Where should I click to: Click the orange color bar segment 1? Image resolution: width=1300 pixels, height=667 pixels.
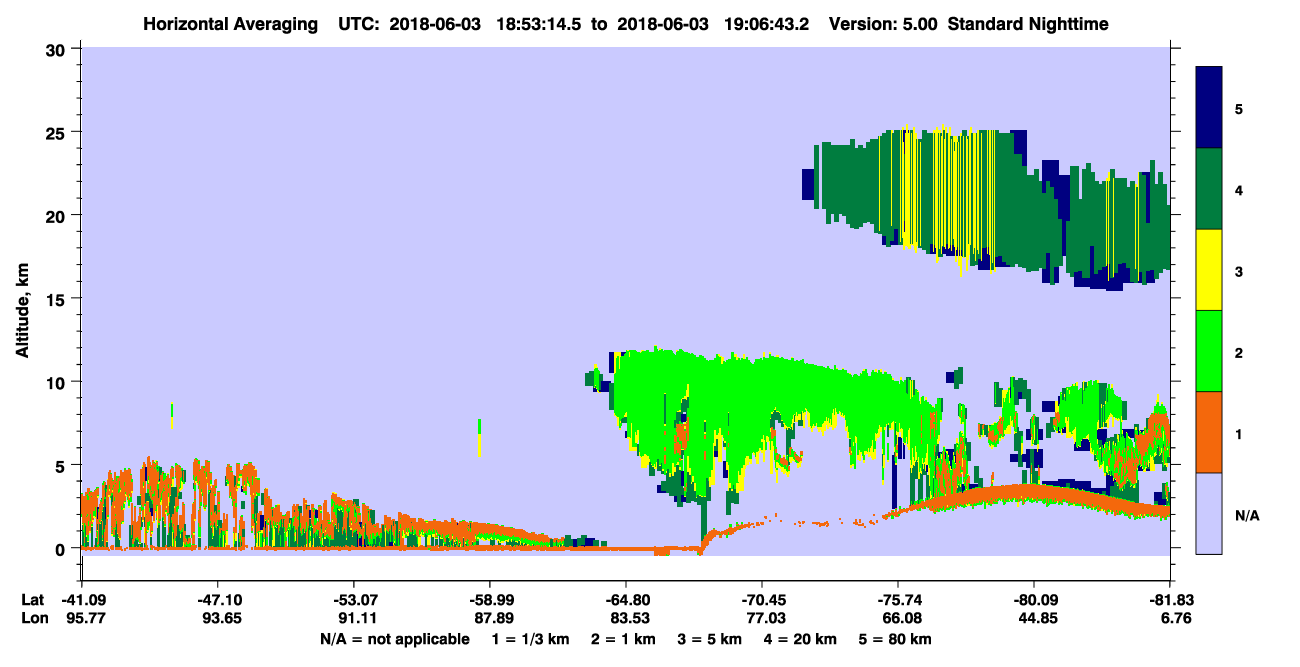pyautogui.click(x=1209, y=432)
